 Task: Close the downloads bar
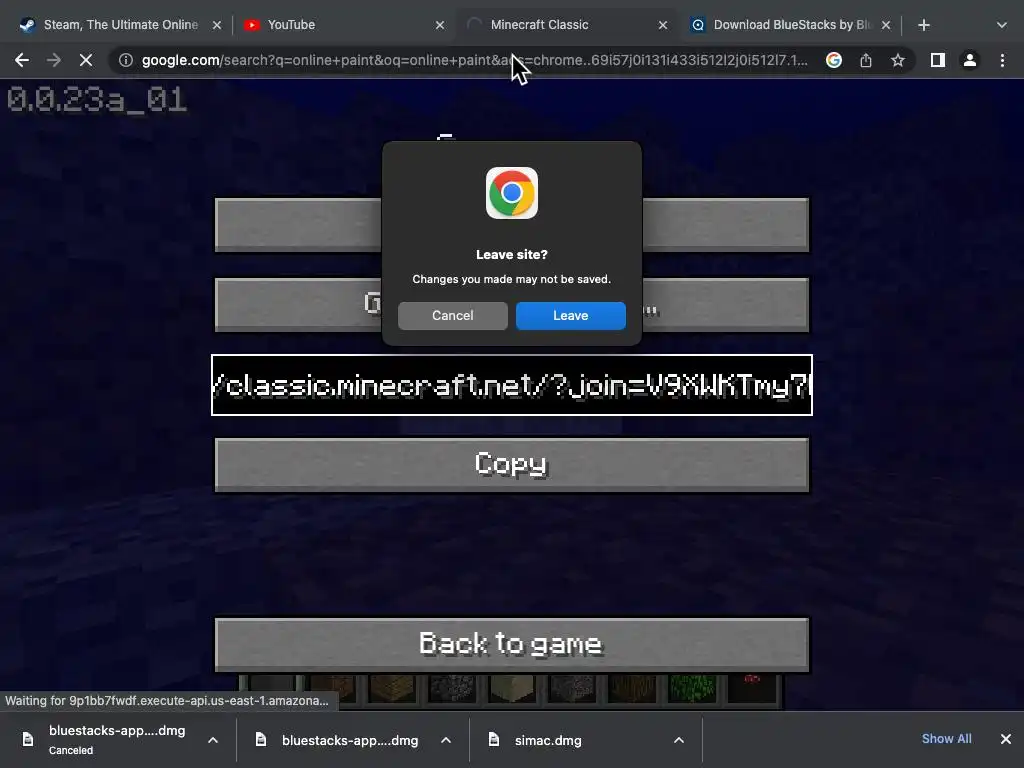1006,739
